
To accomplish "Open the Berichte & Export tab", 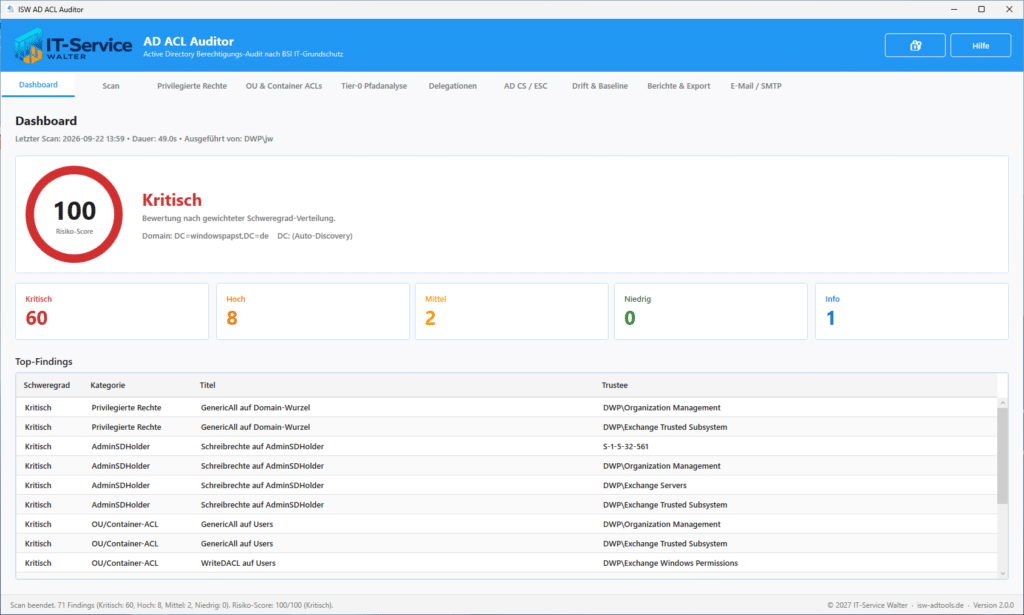I will pyautogui.click(x=679, y=86).
